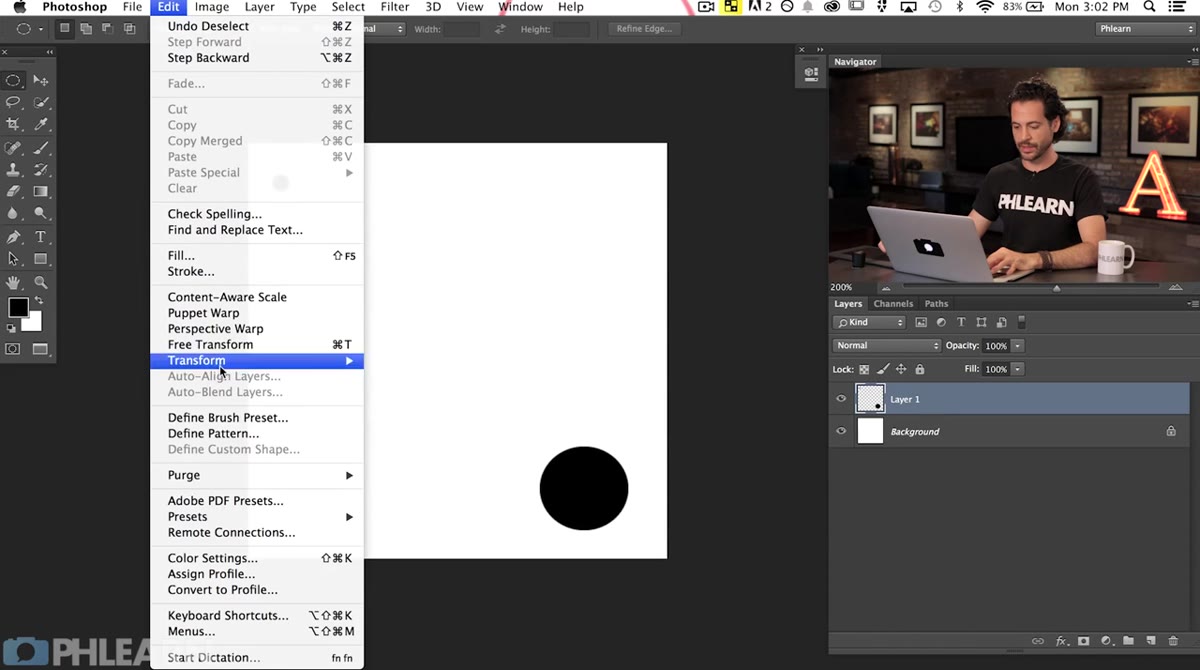Click the background white color swatch
This screenshot has width=1200, height=670.
click(34, 323)
